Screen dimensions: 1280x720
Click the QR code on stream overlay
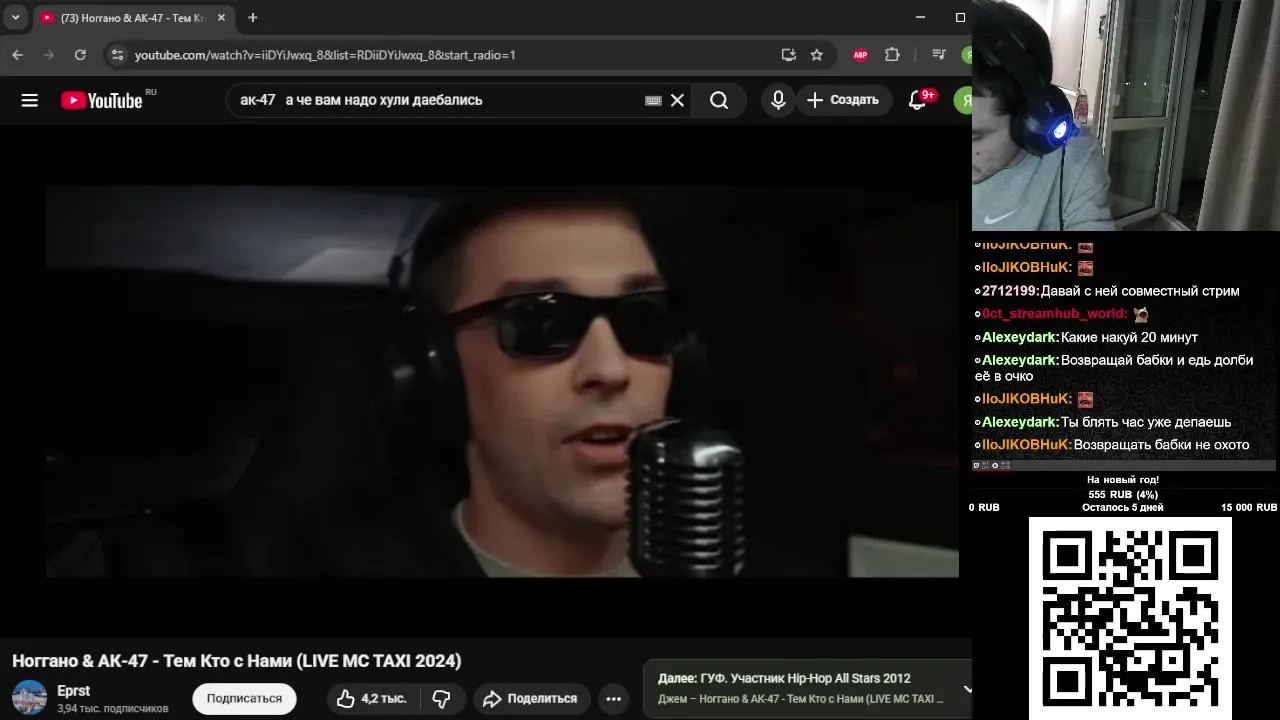(1130, 617)
